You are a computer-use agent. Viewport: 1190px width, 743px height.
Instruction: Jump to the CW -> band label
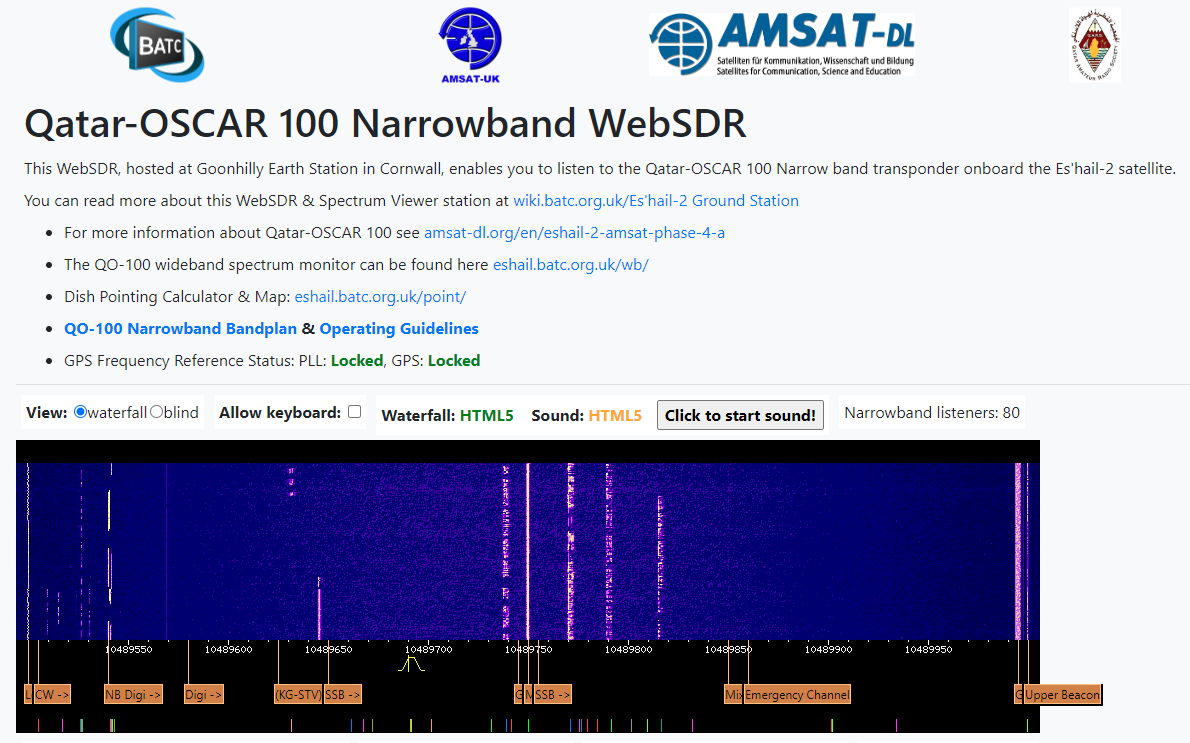pos(52,694)
